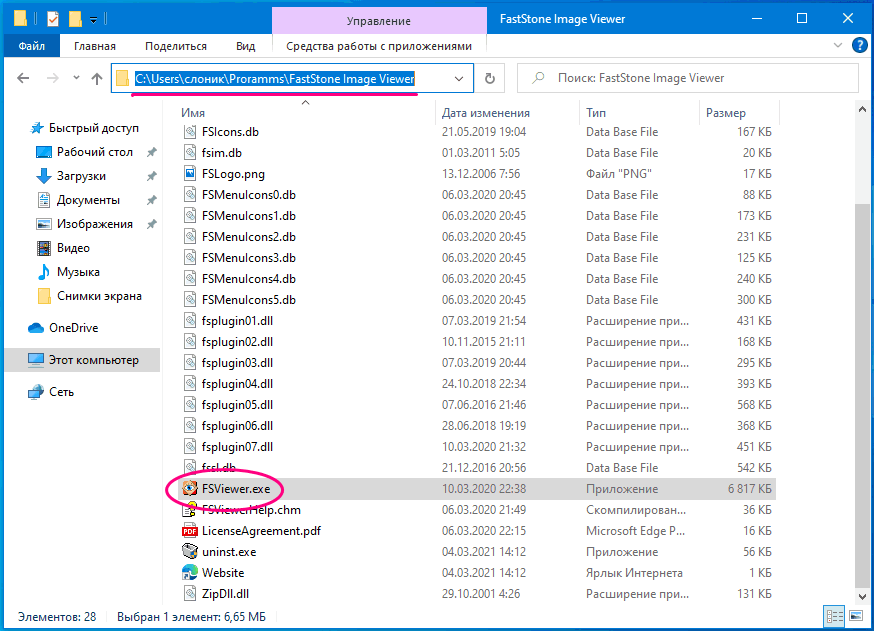Select the uninst.exe uninstaller icon
874x631 pixels.
click(x=190, y=552)
